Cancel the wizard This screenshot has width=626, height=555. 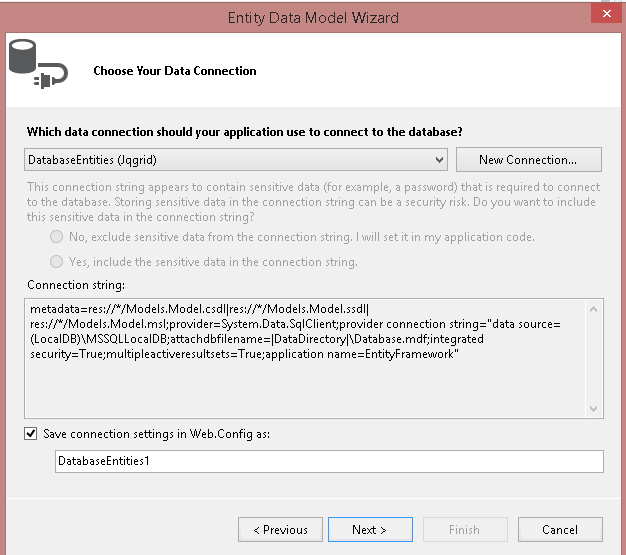click(x=560, y=530)
